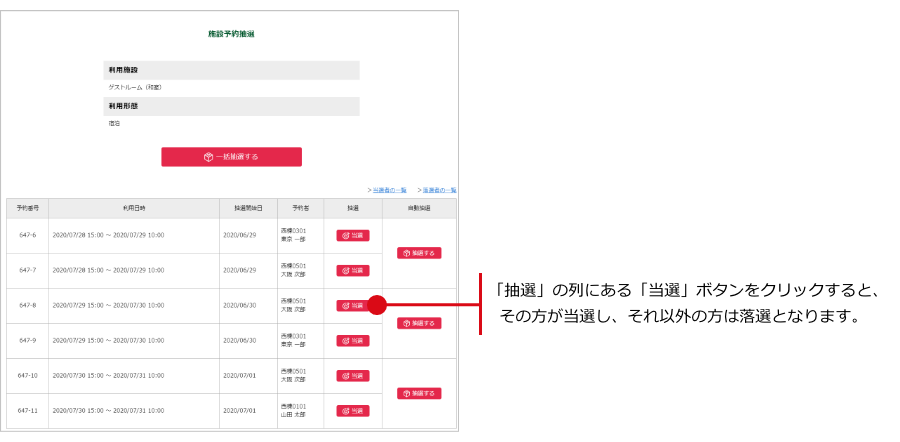Click the 利用施設 section heading
This screenshot has width=900, height=442.
pos(124,70)
